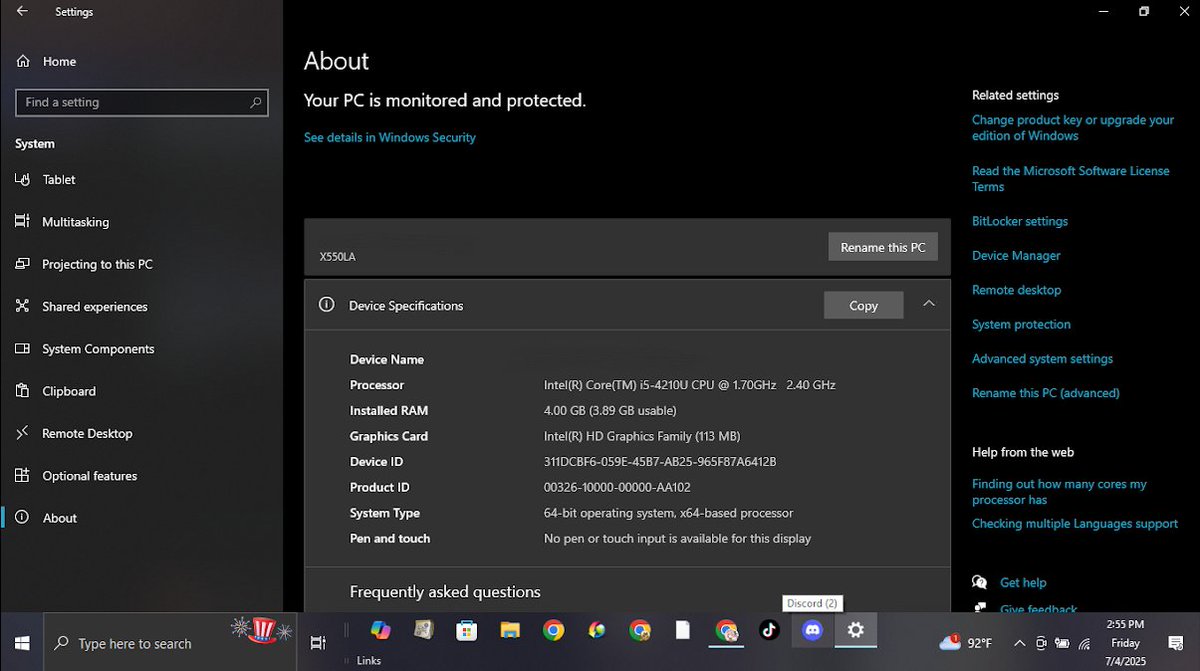Open Checking multiple Languages support link
The image size is (1200, 671).
(x=1075, y=523)
